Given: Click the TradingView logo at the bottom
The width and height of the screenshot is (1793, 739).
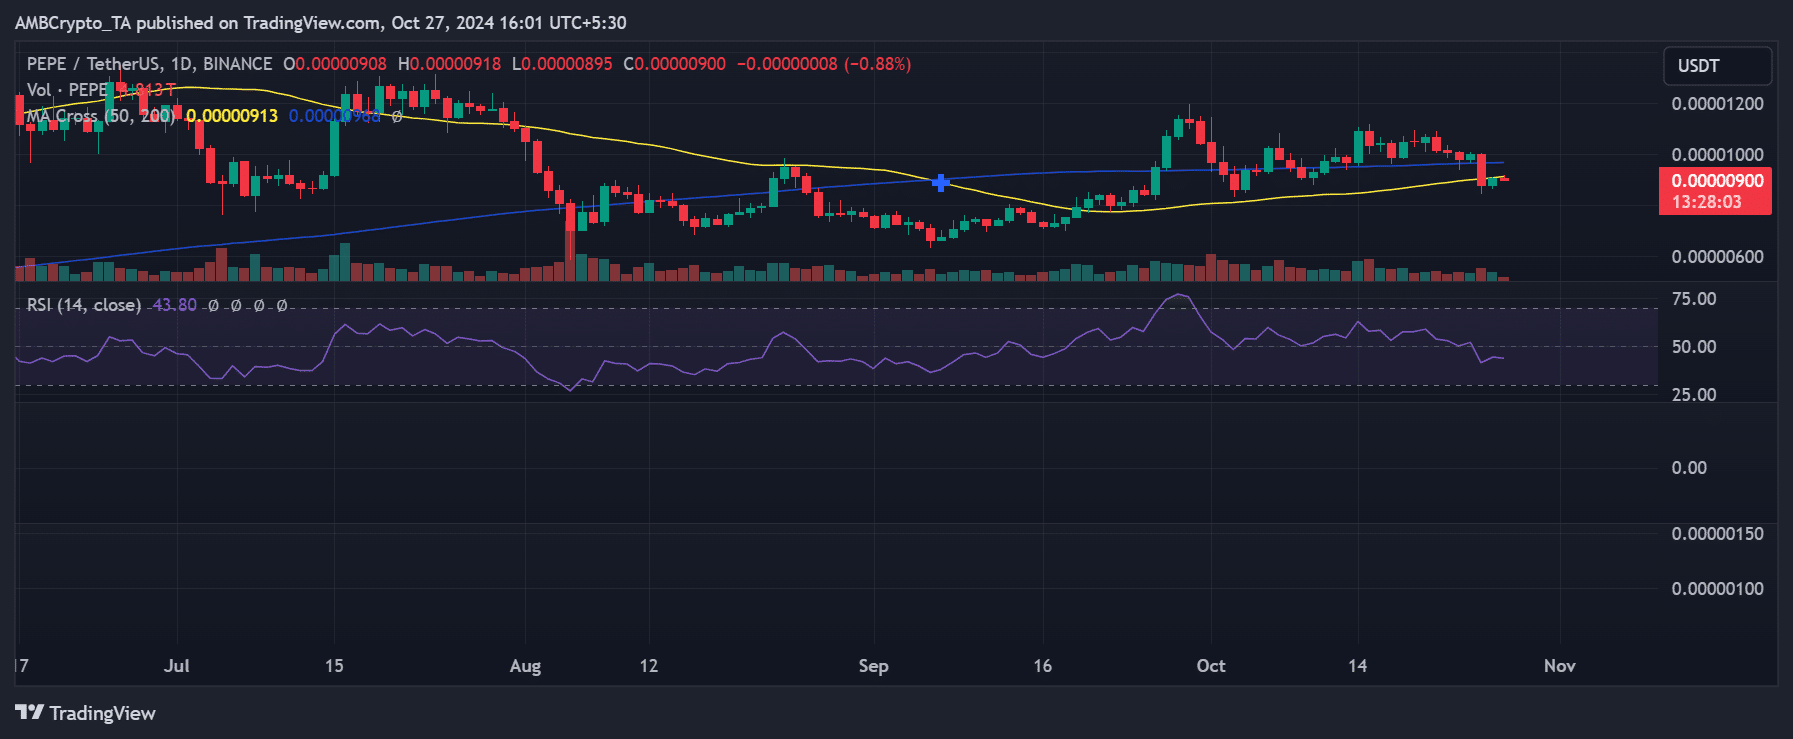Looking at the screenshot, I should (86, 713).
